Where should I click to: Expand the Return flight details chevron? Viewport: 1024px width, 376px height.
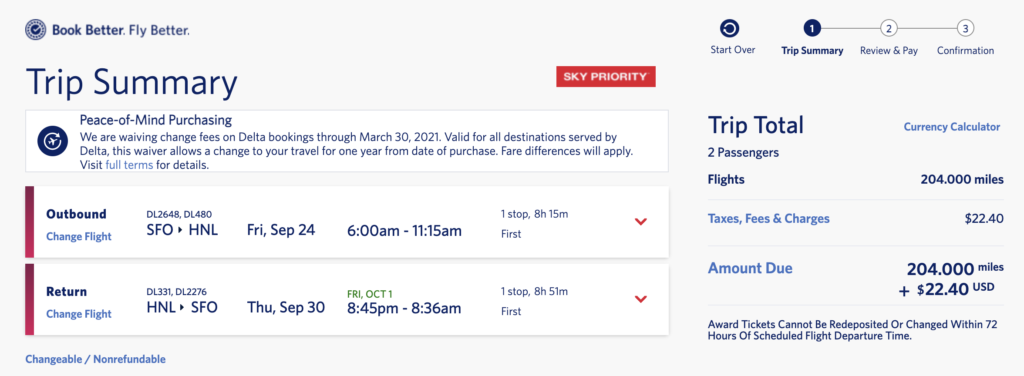(641, 299)
